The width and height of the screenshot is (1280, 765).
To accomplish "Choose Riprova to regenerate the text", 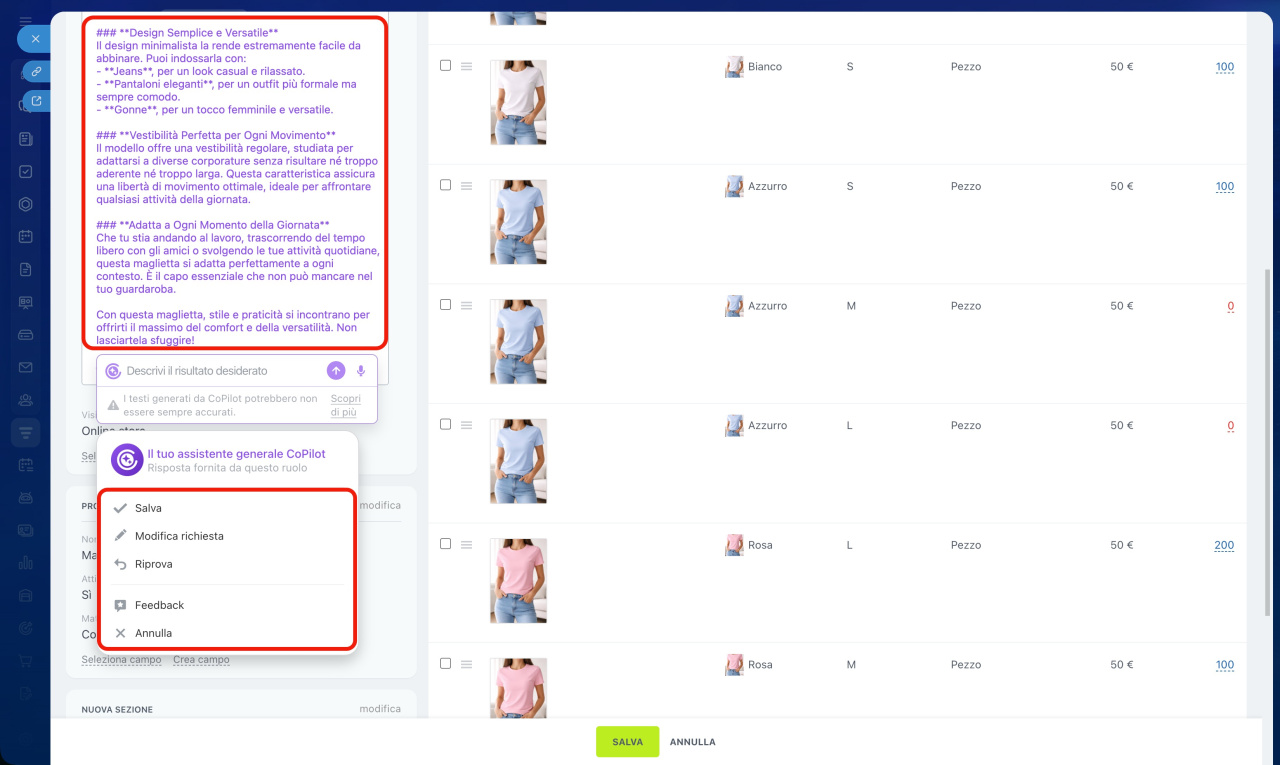I will [x=153, y=564].
